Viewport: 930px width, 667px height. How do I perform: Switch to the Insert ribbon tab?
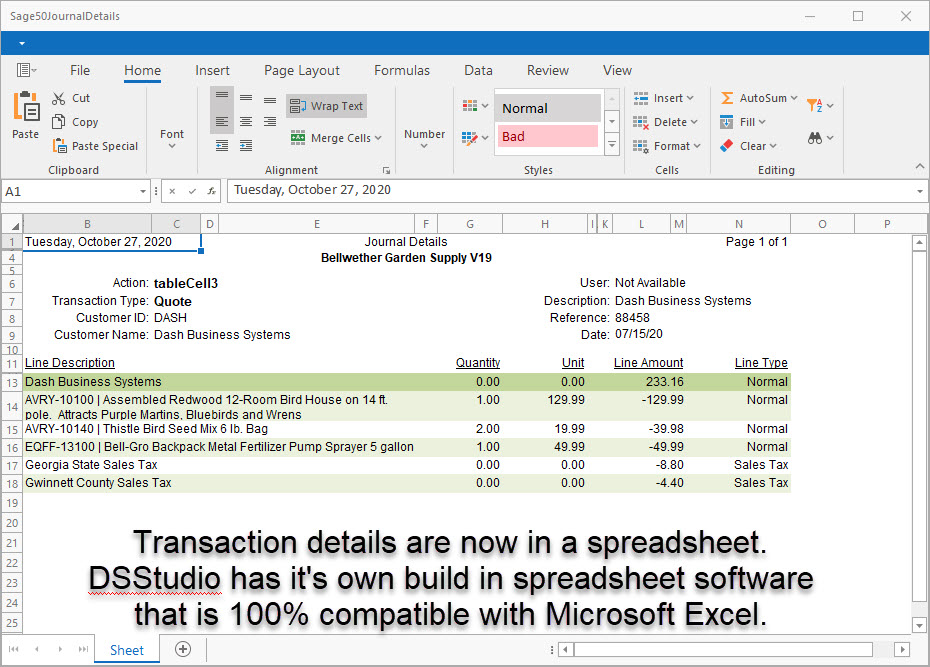[x=212, y=71]
